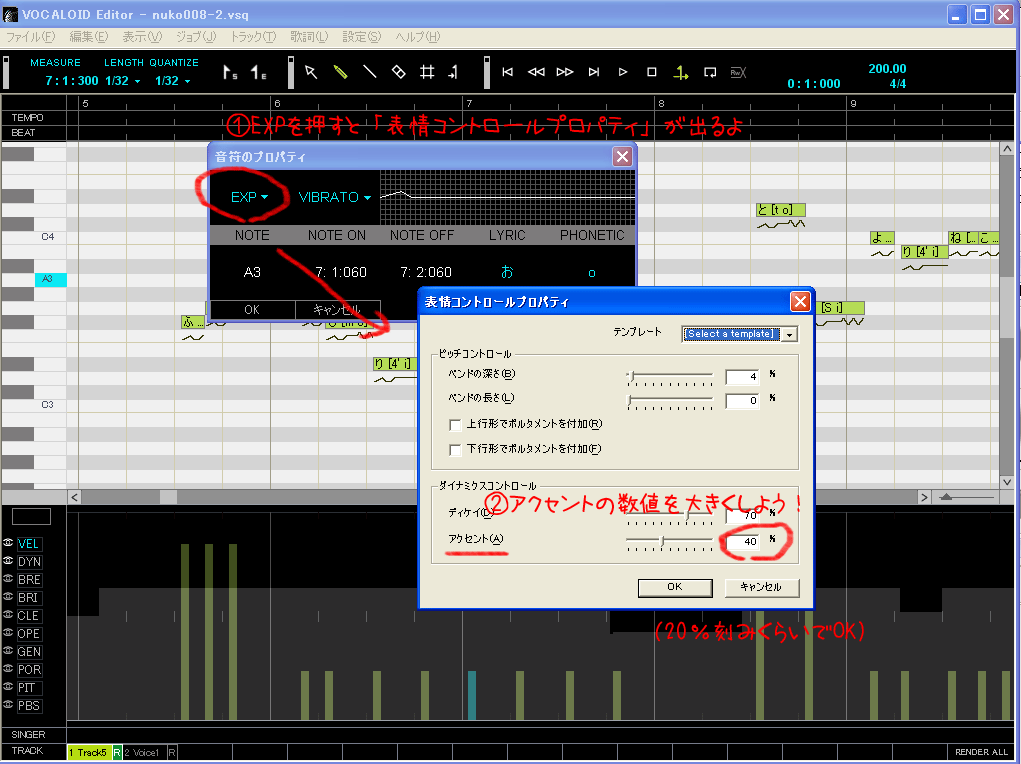Viewport: 1021px width, 764px height.
Task: Enable portamento in ascending checkbox
Action: (x=455, y=425)
